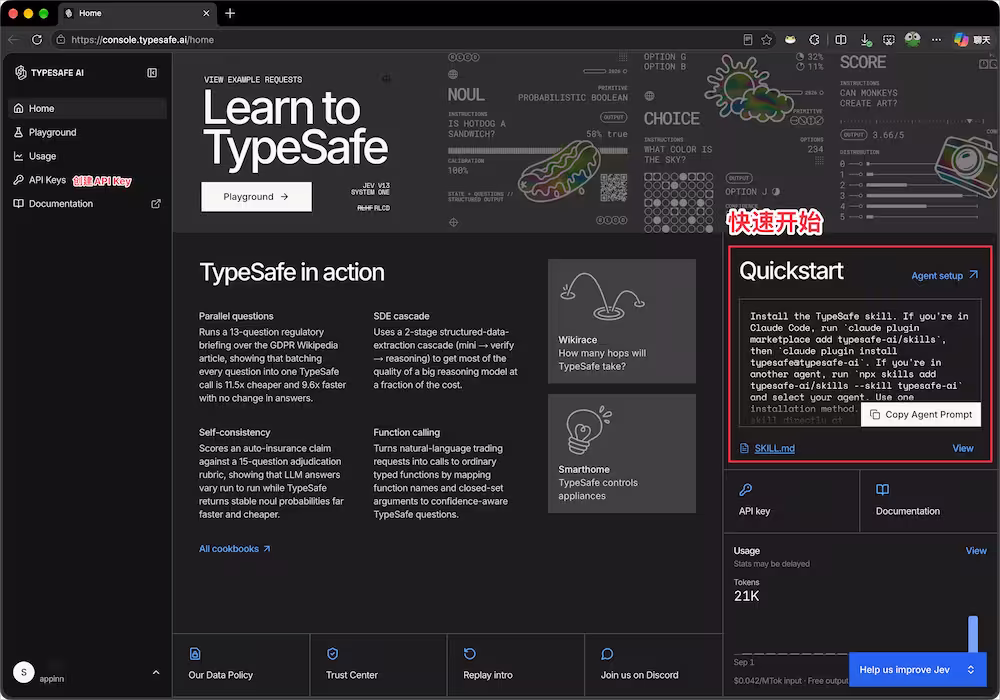Open the Trust Center shield tile

click(x=378, y=665)
